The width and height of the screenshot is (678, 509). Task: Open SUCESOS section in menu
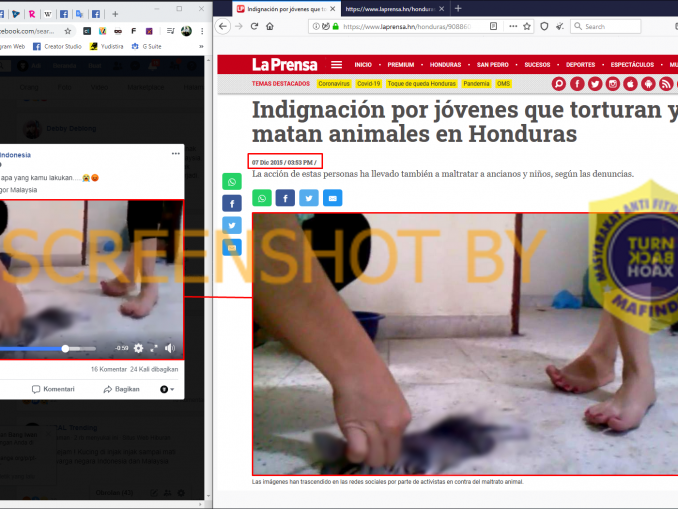point(537,65)
